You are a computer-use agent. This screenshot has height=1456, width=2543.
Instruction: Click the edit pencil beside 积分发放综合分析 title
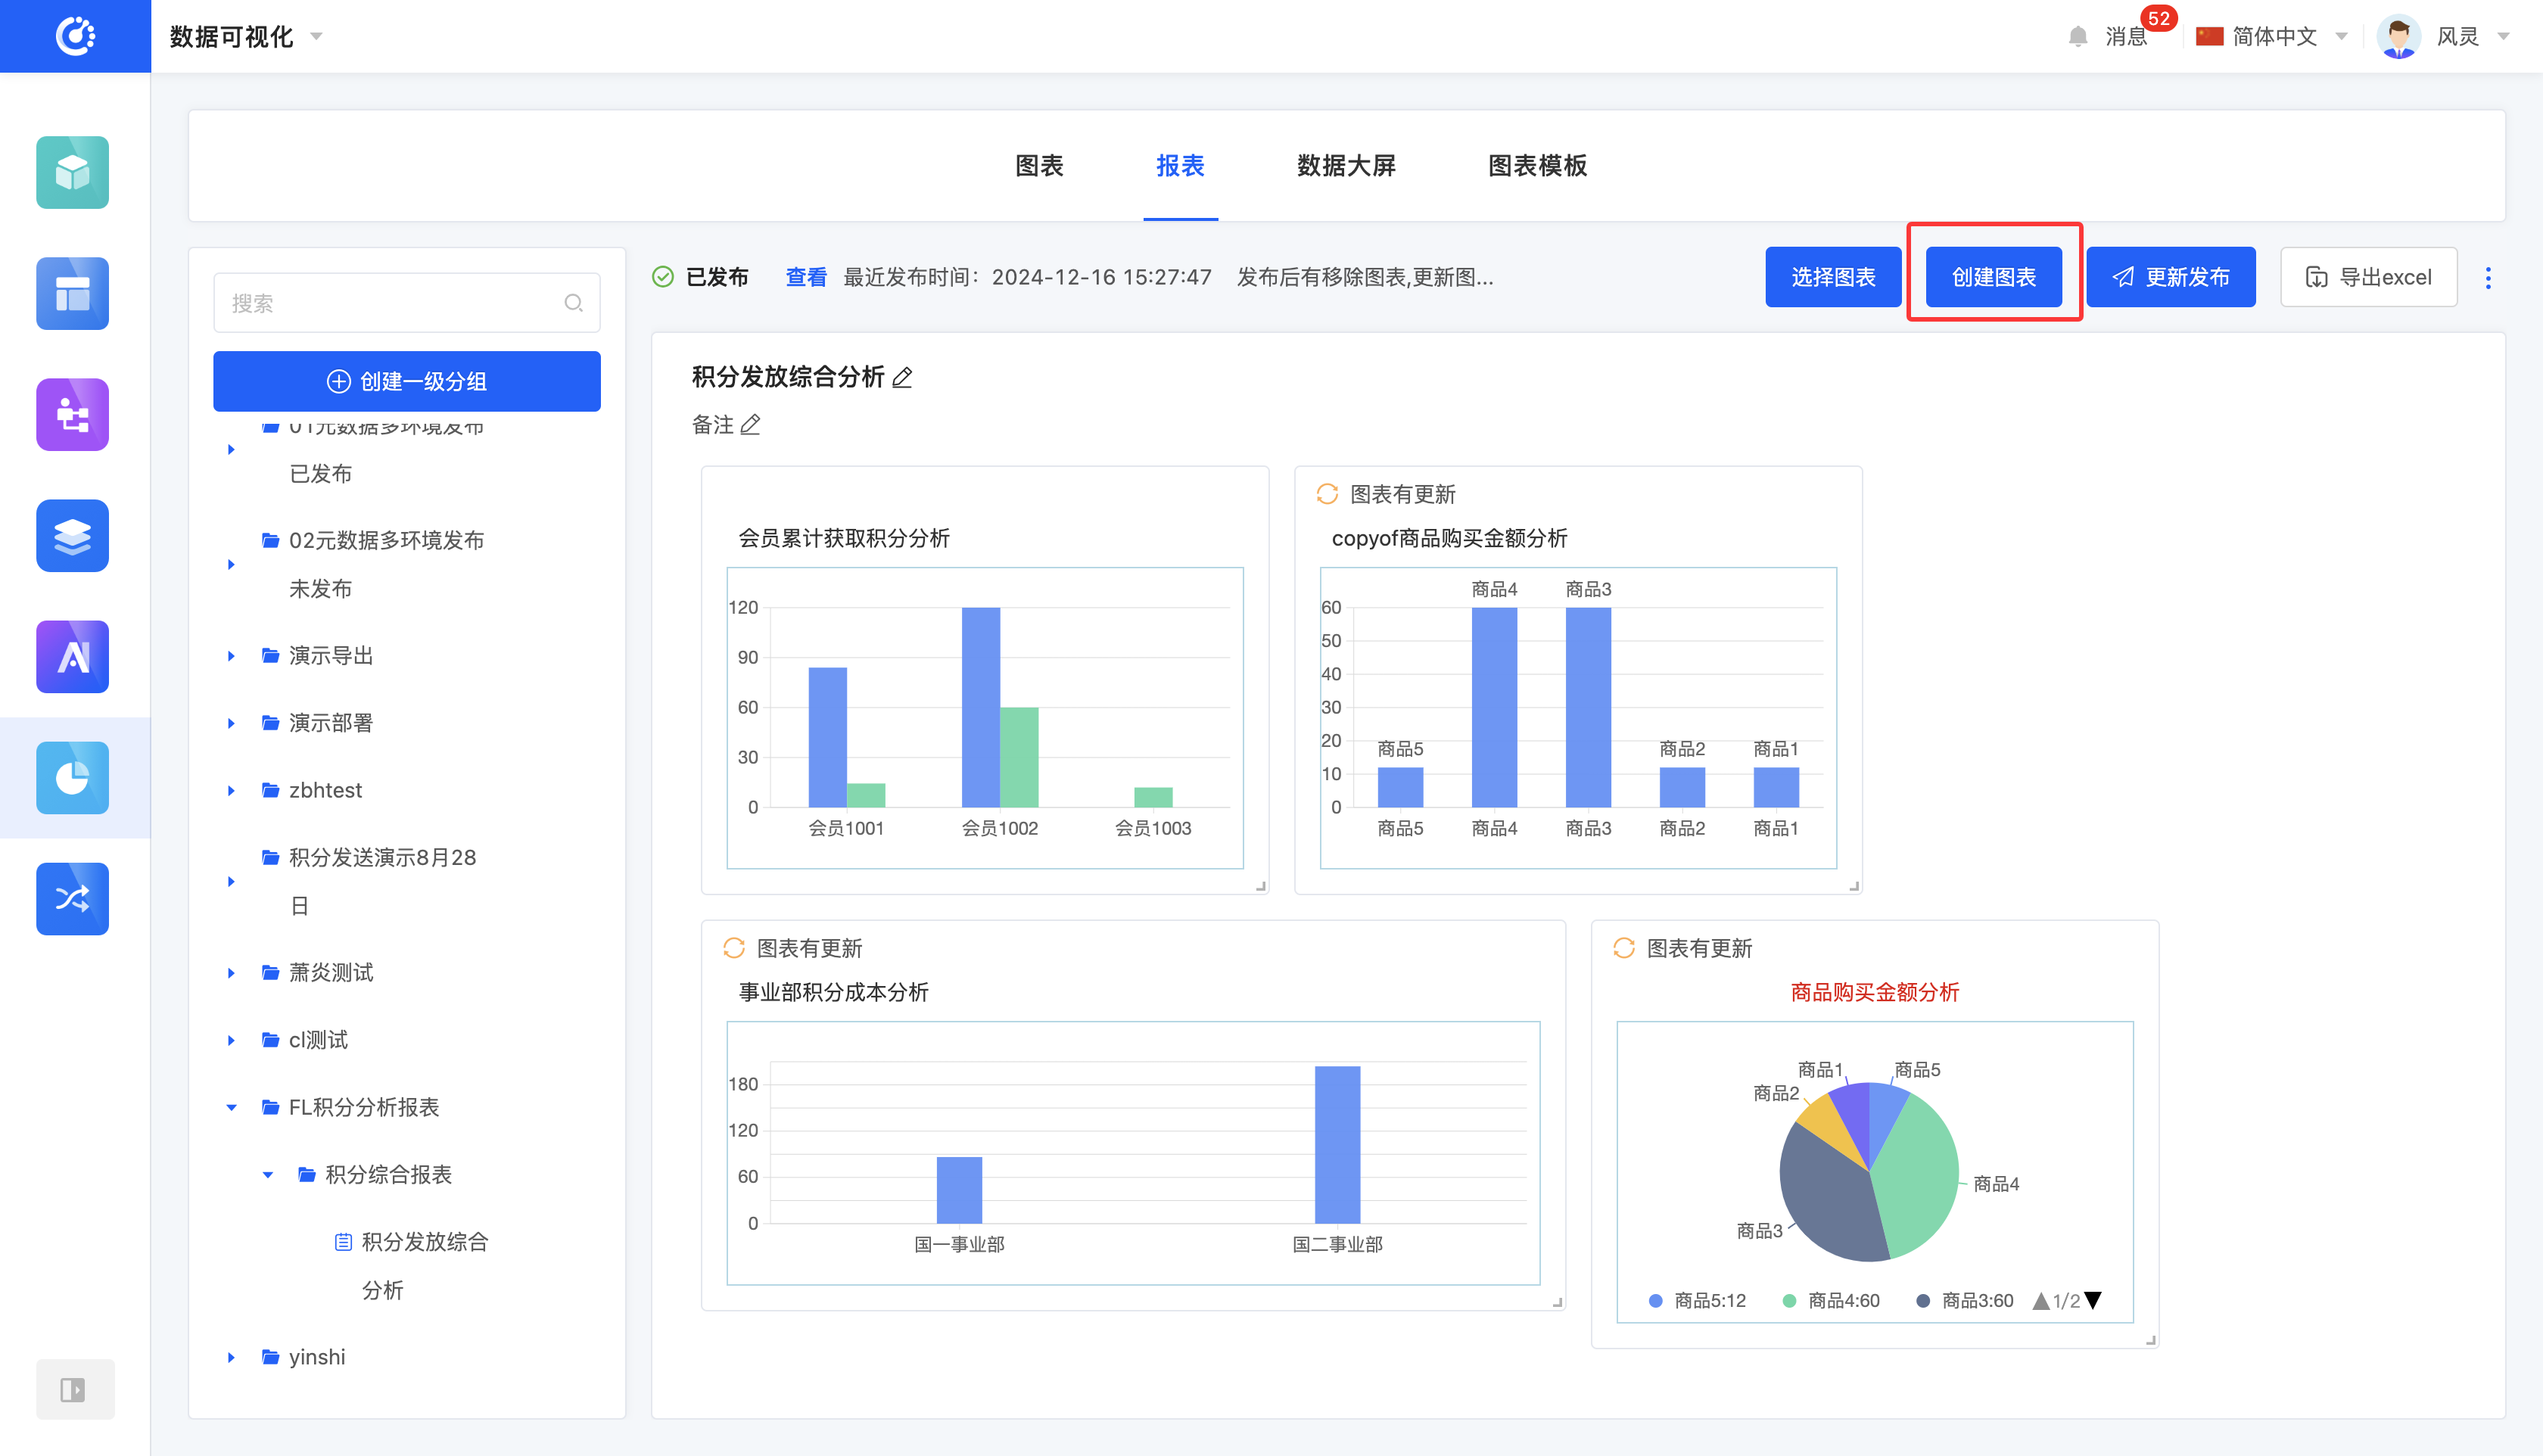(x=902, y=378)
